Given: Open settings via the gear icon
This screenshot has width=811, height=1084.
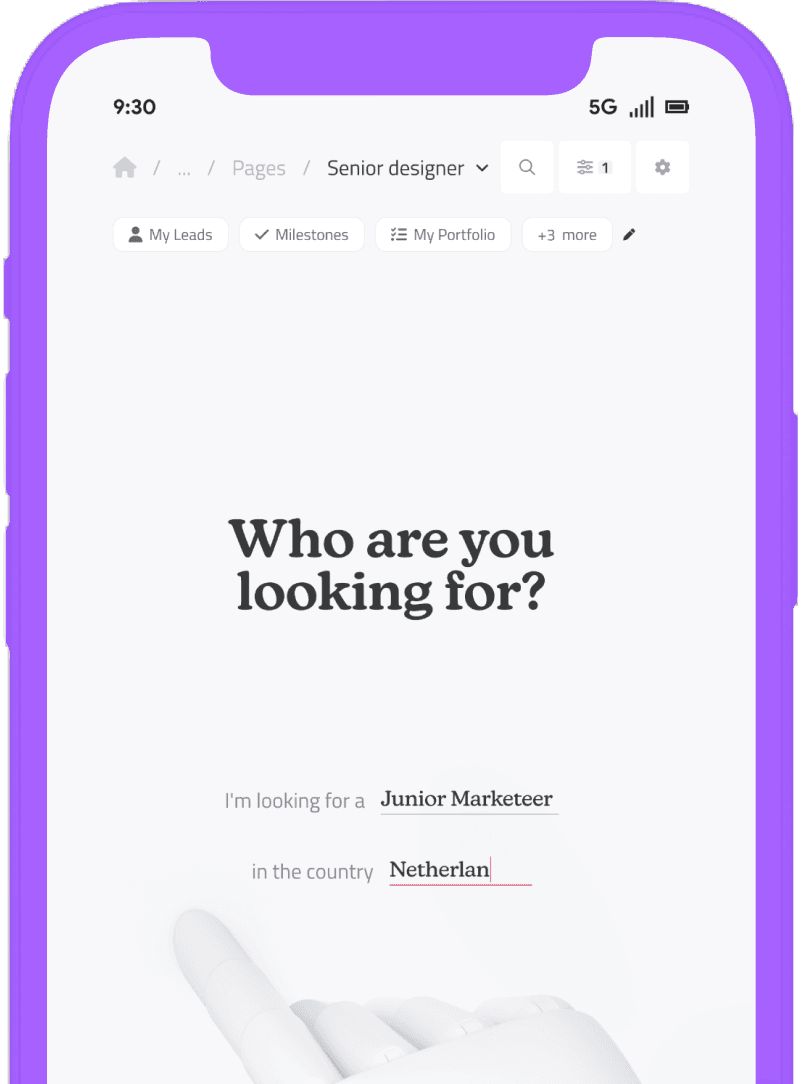Looking at the screenshot, I should coord(662,168).
